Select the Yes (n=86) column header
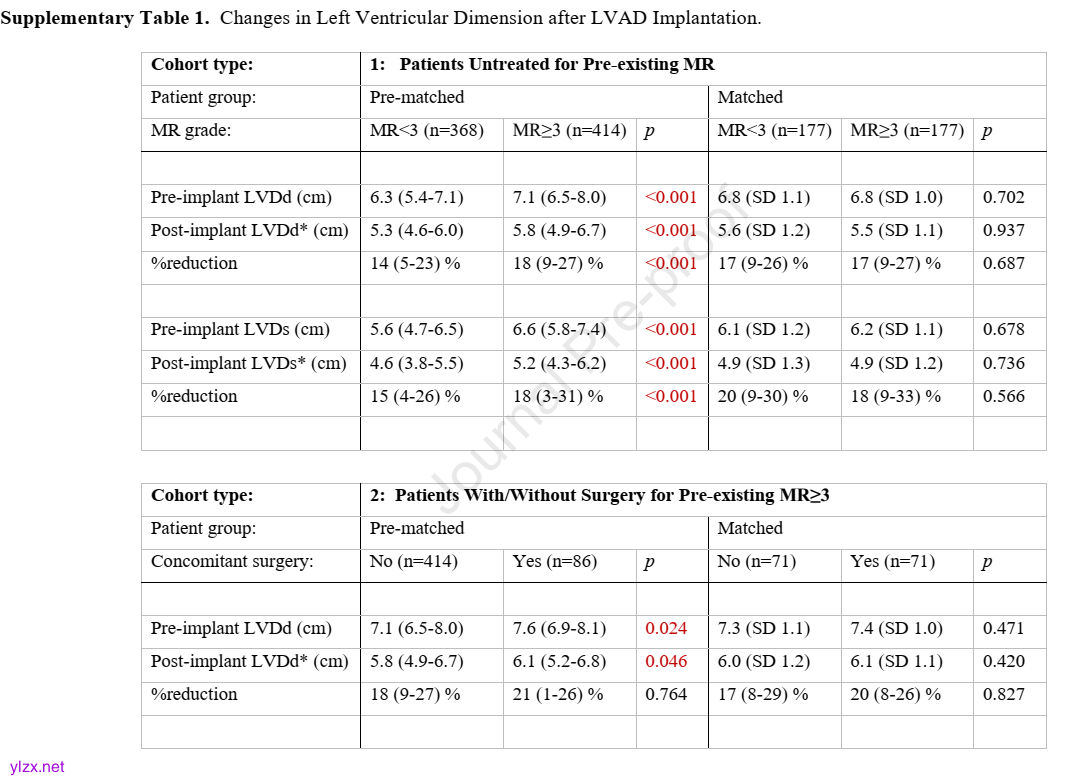 coord(554,562)
